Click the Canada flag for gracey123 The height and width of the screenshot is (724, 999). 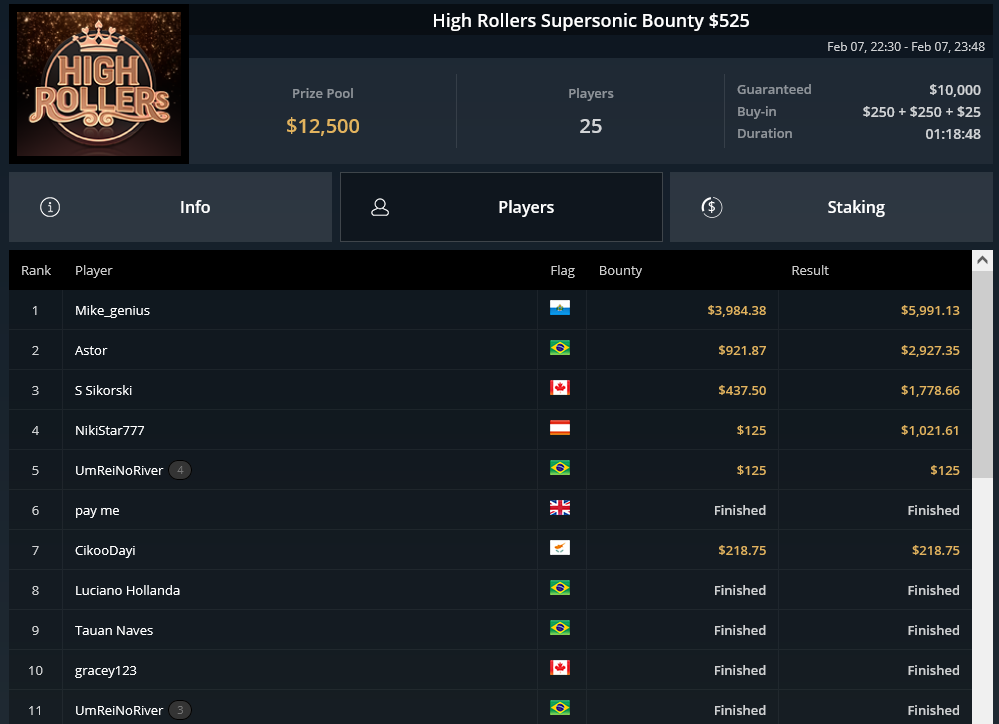560,668
